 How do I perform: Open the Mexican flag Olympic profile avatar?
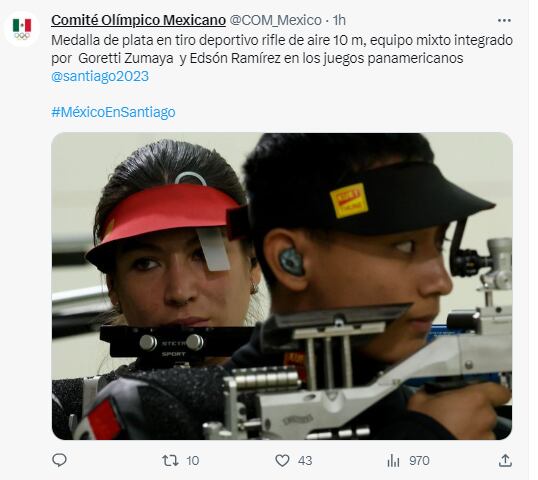tap(22, 29)
